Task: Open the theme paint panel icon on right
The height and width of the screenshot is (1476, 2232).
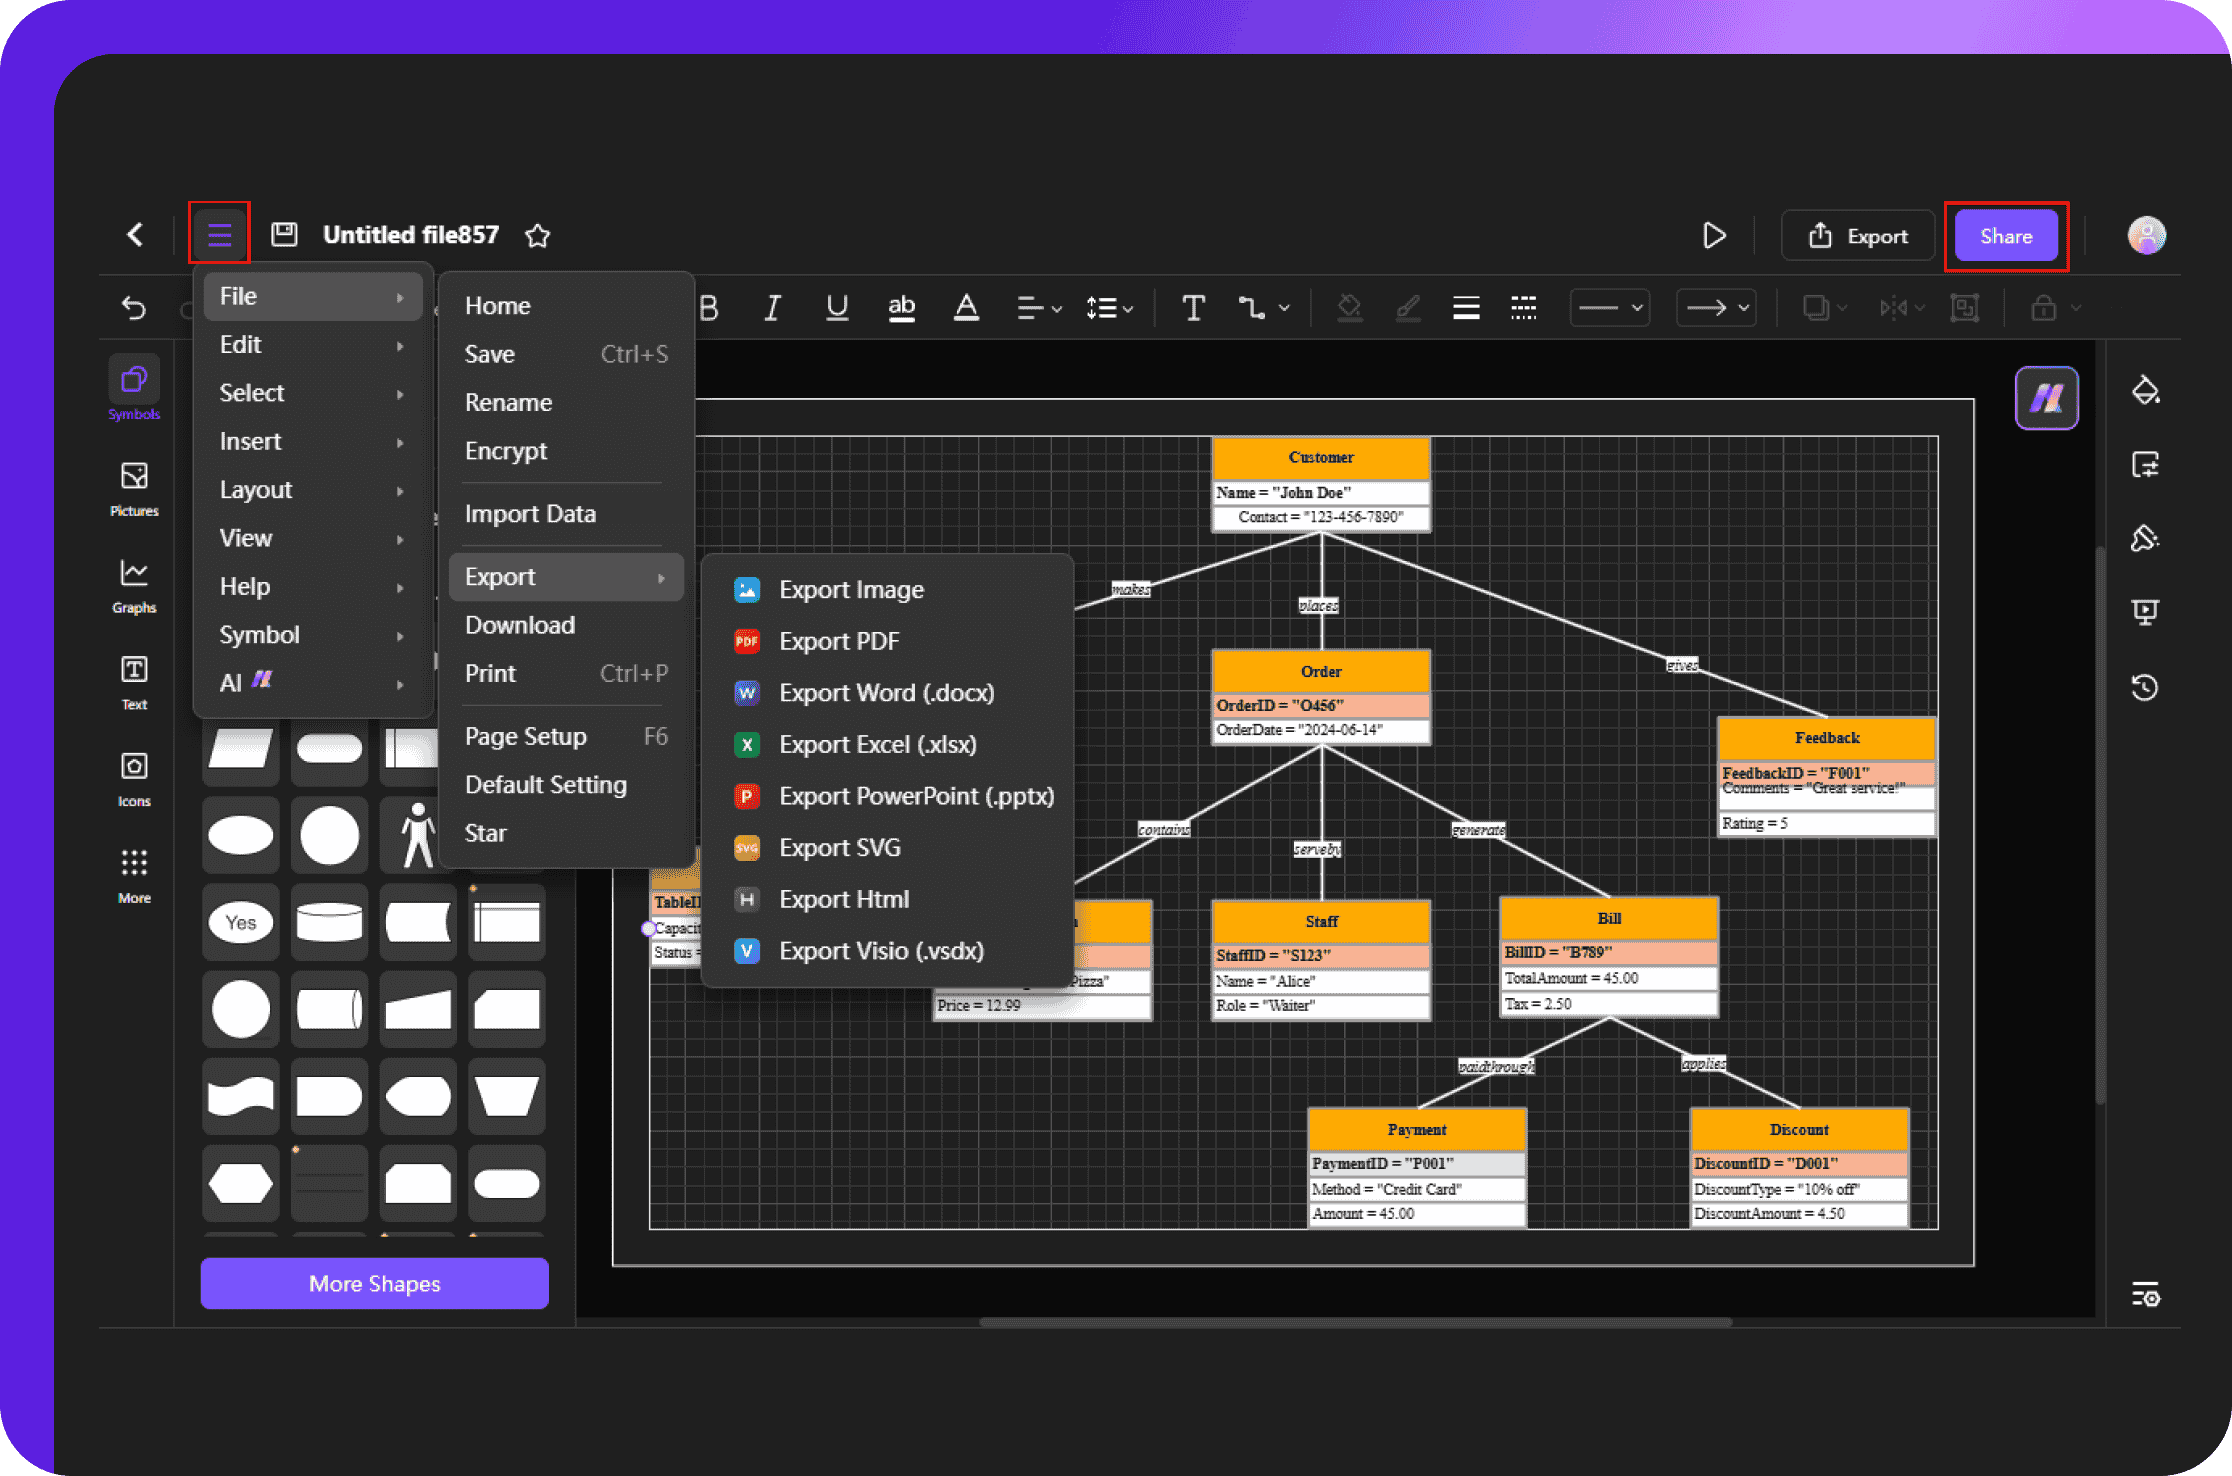Action: 2145,538
